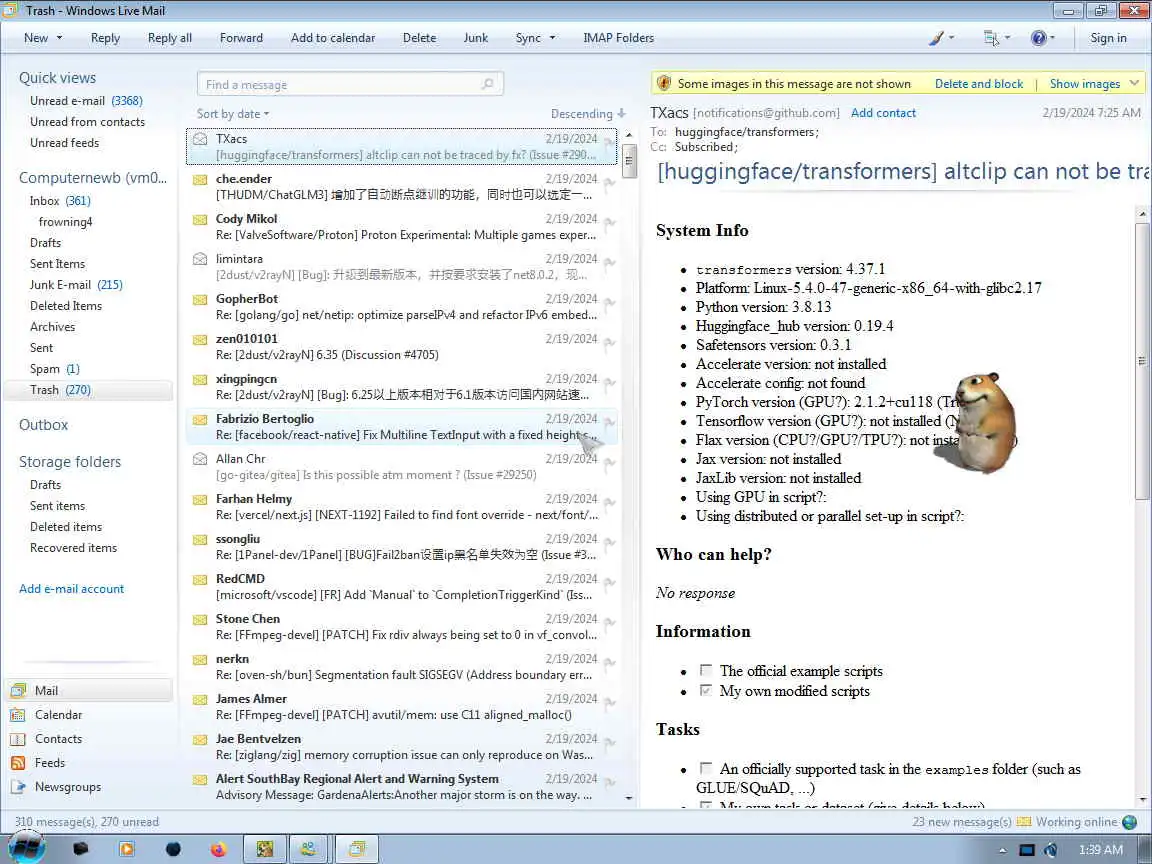This screenshot has height=864, width=1152.
Task: Toggle flag on nerkn message
Action: click(609, 663)
